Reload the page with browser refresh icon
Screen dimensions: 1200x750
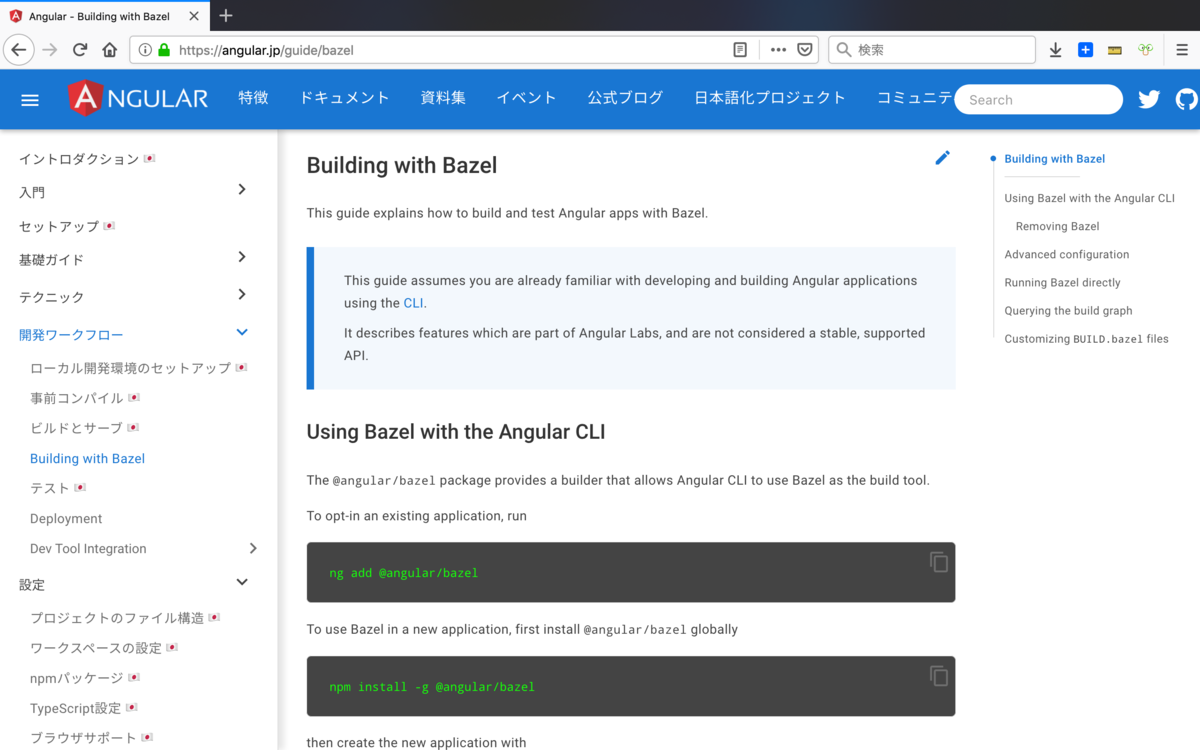[80, 50]
